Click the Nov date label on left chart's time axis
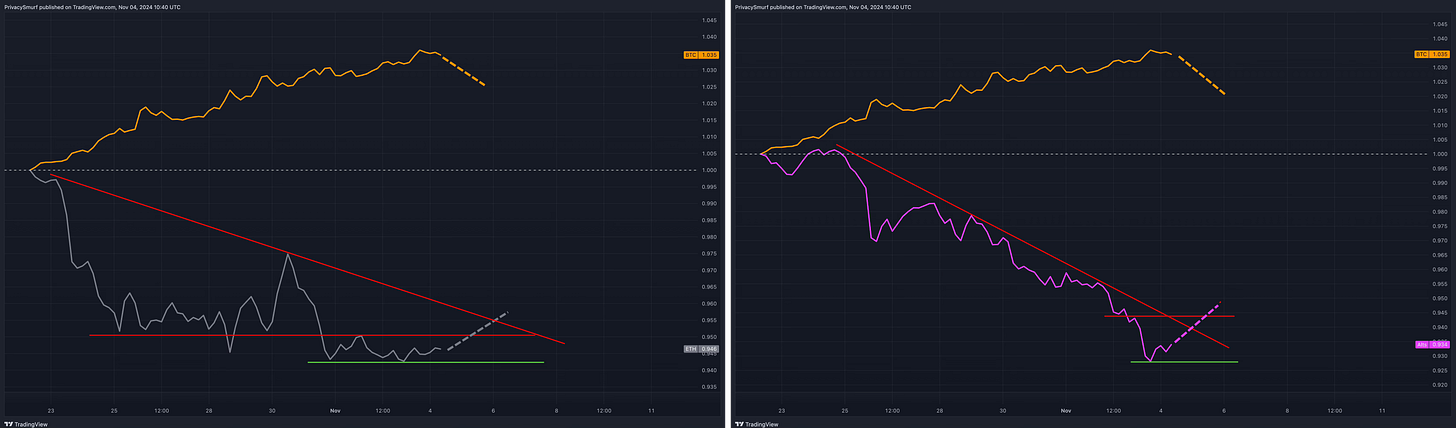Image resolution: width=1456 pixels, height=428 pixels. pyautogui.click(x=336, y=410)
